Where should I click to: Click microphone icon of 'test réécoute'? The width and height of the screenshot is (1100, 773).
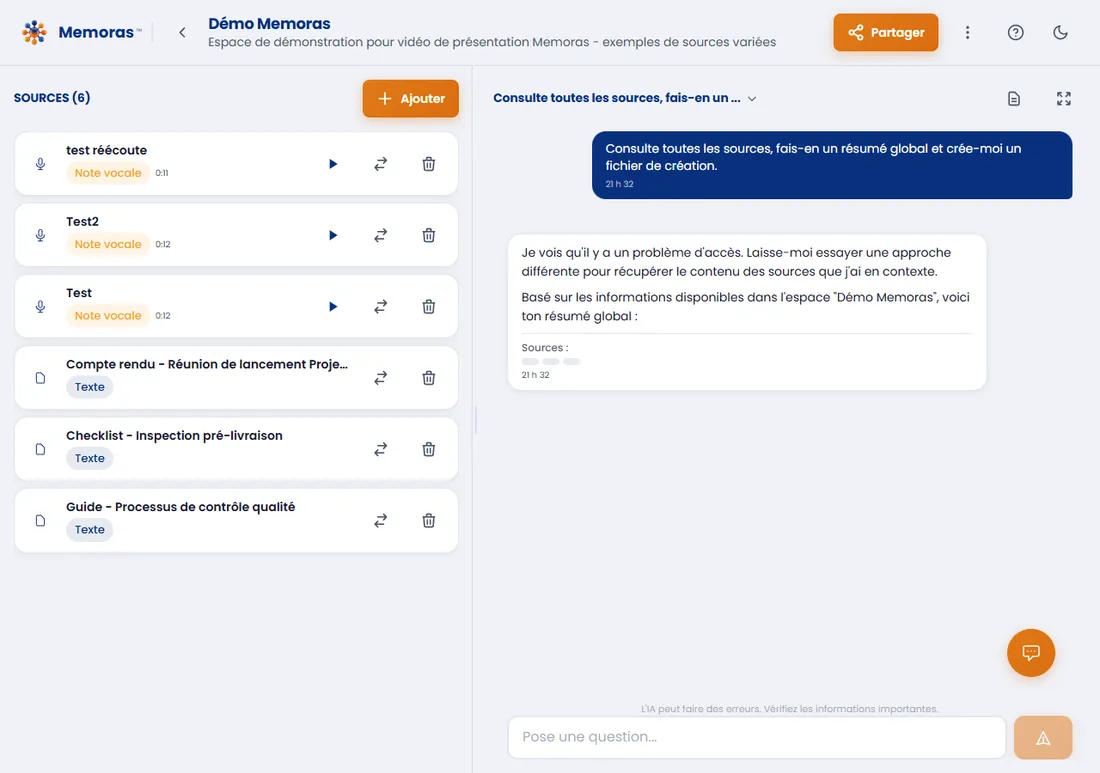pos(41,164)
